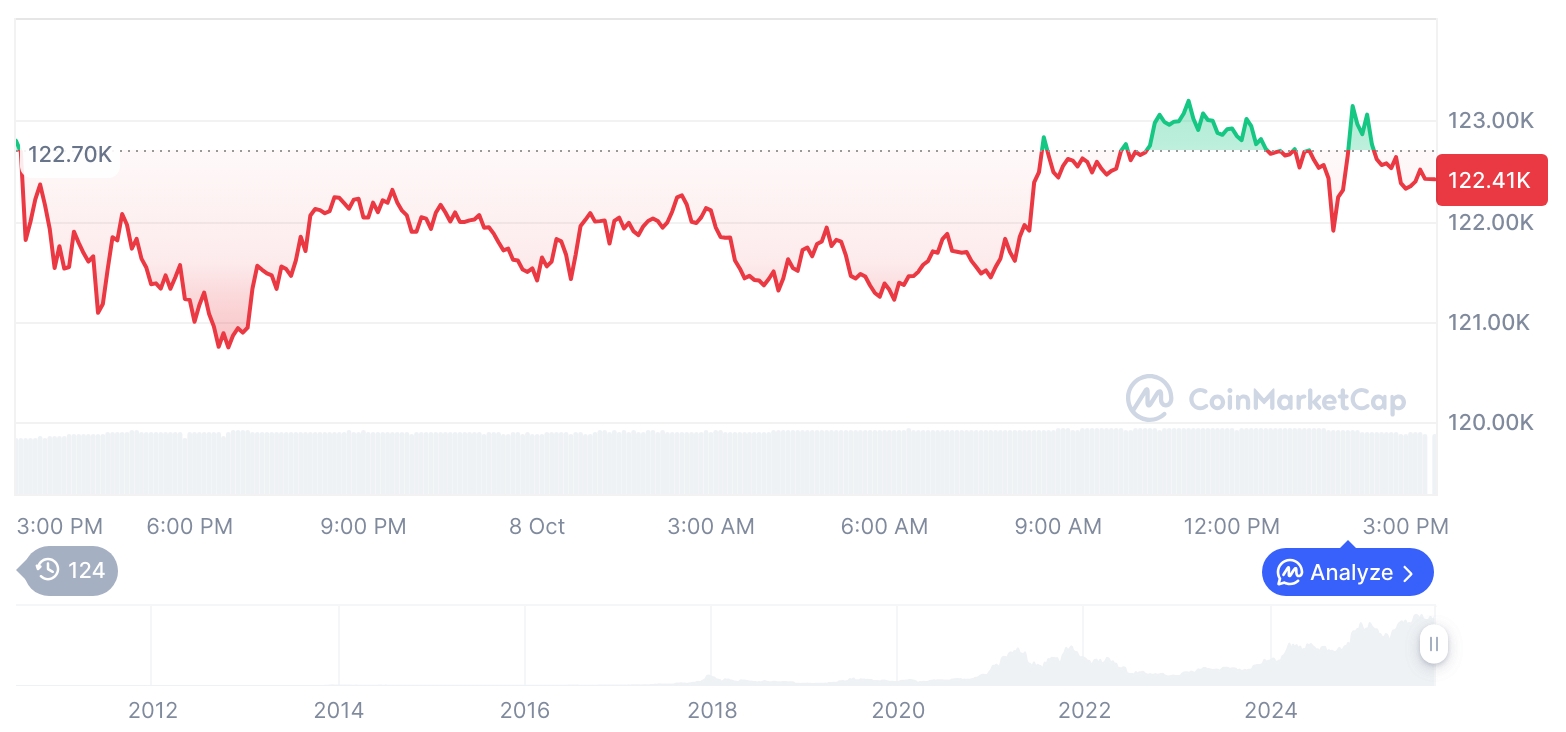1566x732 pixels.
Task: Jump to 2022 in the overview timeline
Action: click(1085, 711)
